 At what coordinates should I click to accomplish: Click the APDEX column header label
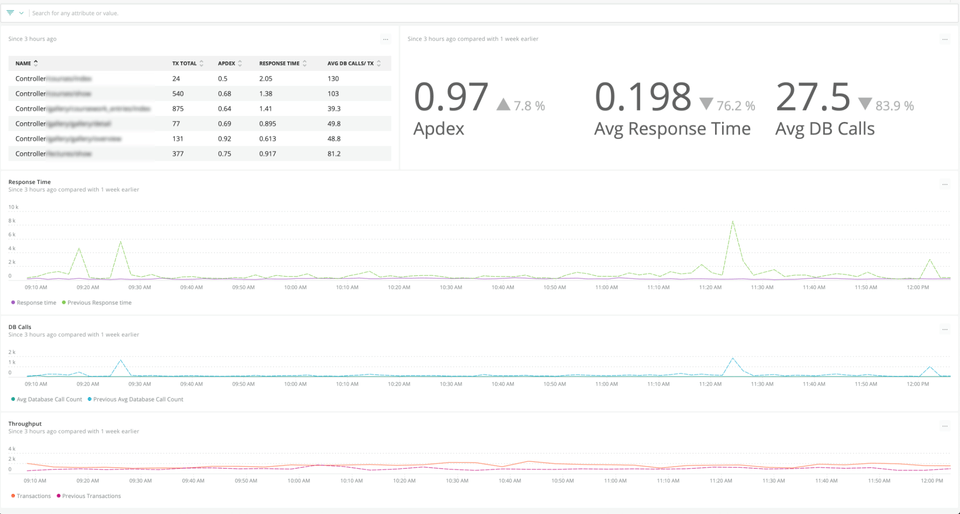point(227,64)
